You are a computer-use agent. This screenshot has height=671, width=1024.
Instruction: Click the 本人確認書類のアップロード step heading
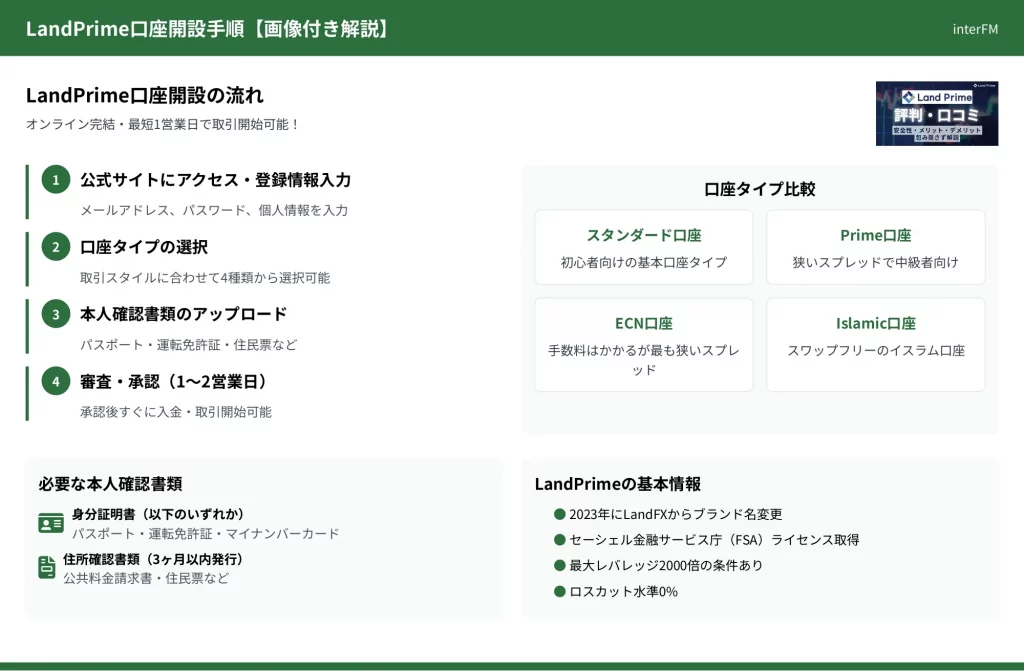pyautogui.click(x=183, y=314)
